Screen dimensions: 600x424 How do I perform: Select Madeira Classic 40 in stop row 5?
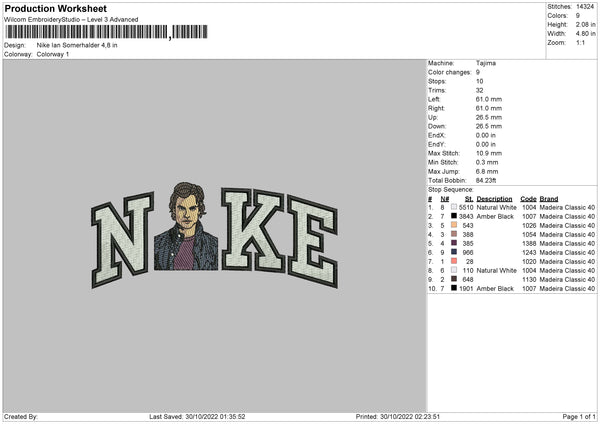(567, 243)
